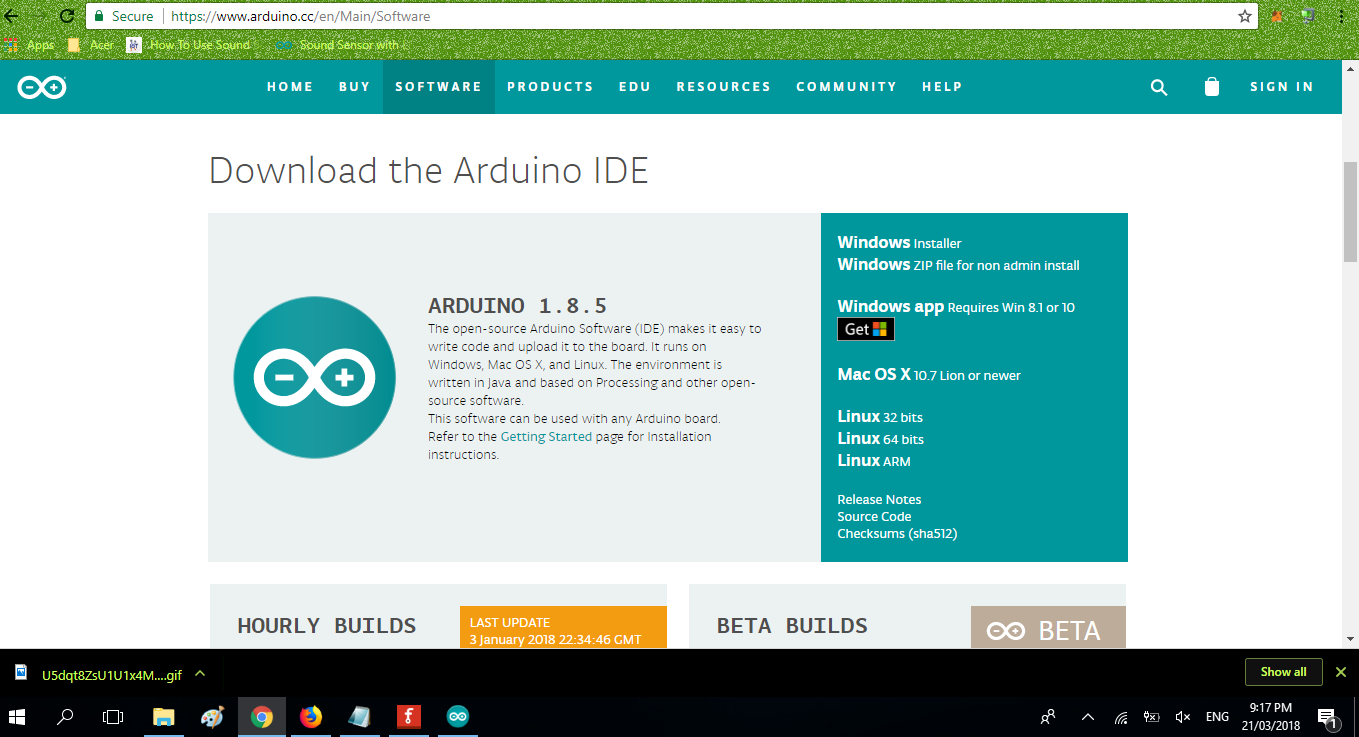Viewport: 1359px width, 737px height.
Task: Expand options for the downloaded gif file
Action: point(200,674)
